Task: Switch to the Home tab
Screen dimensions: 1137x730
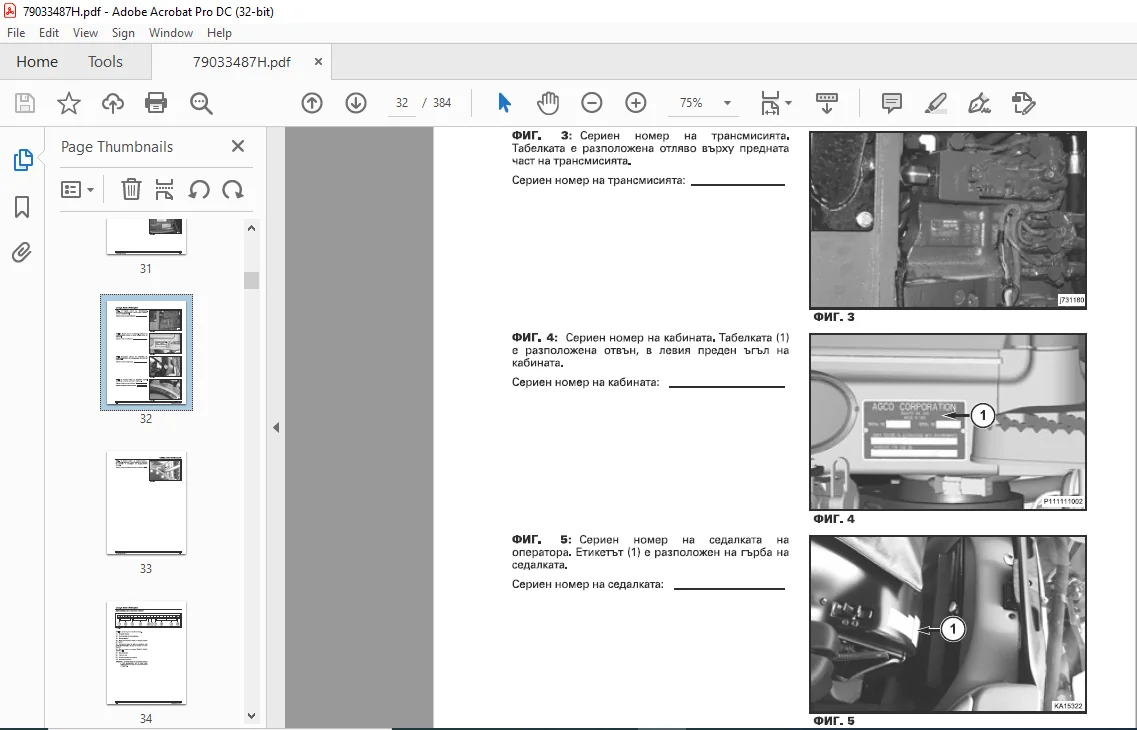Action: point(37,62)
